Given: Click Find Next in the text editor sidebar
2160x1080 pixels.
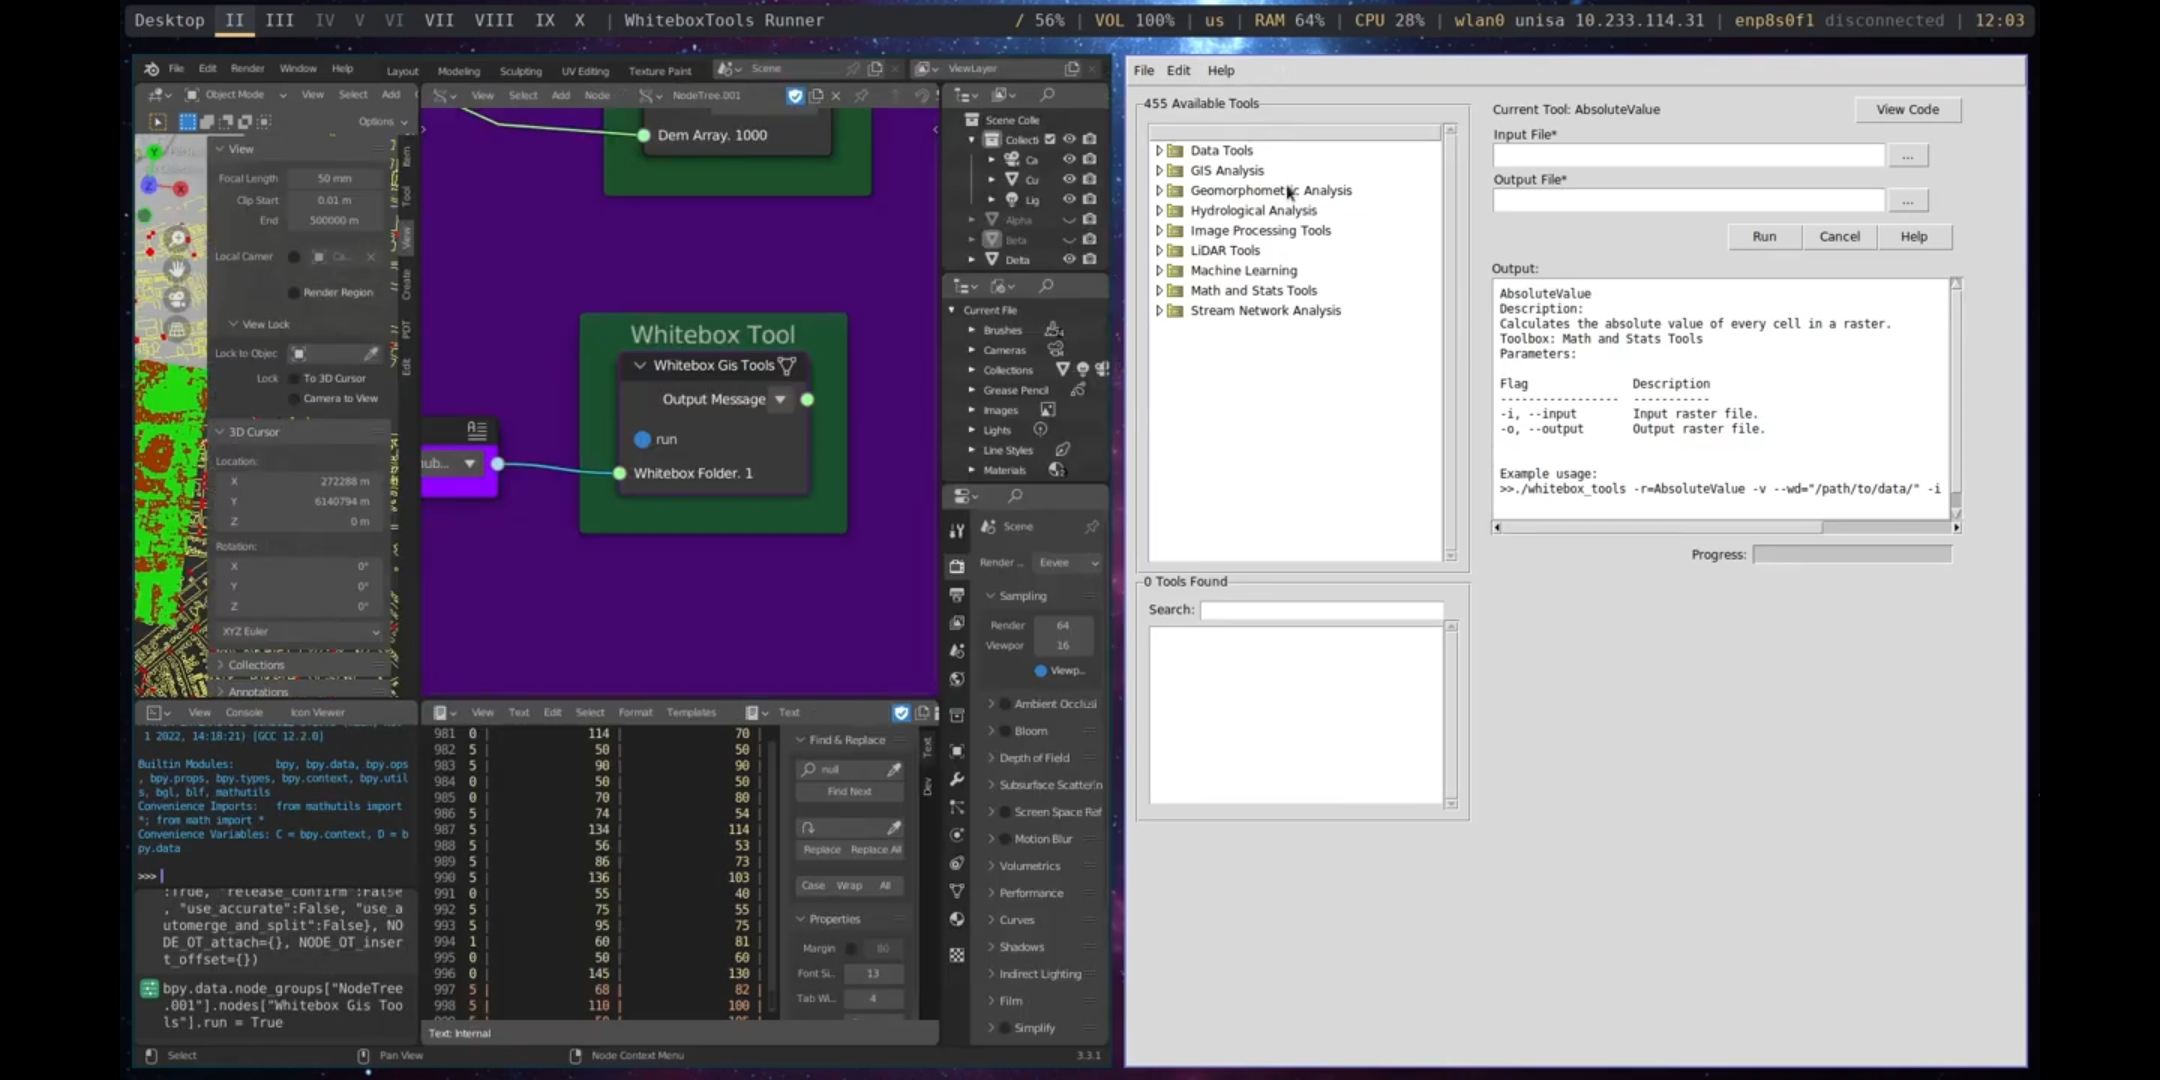Looking at the screenshot, I should (x=850, y=792).
